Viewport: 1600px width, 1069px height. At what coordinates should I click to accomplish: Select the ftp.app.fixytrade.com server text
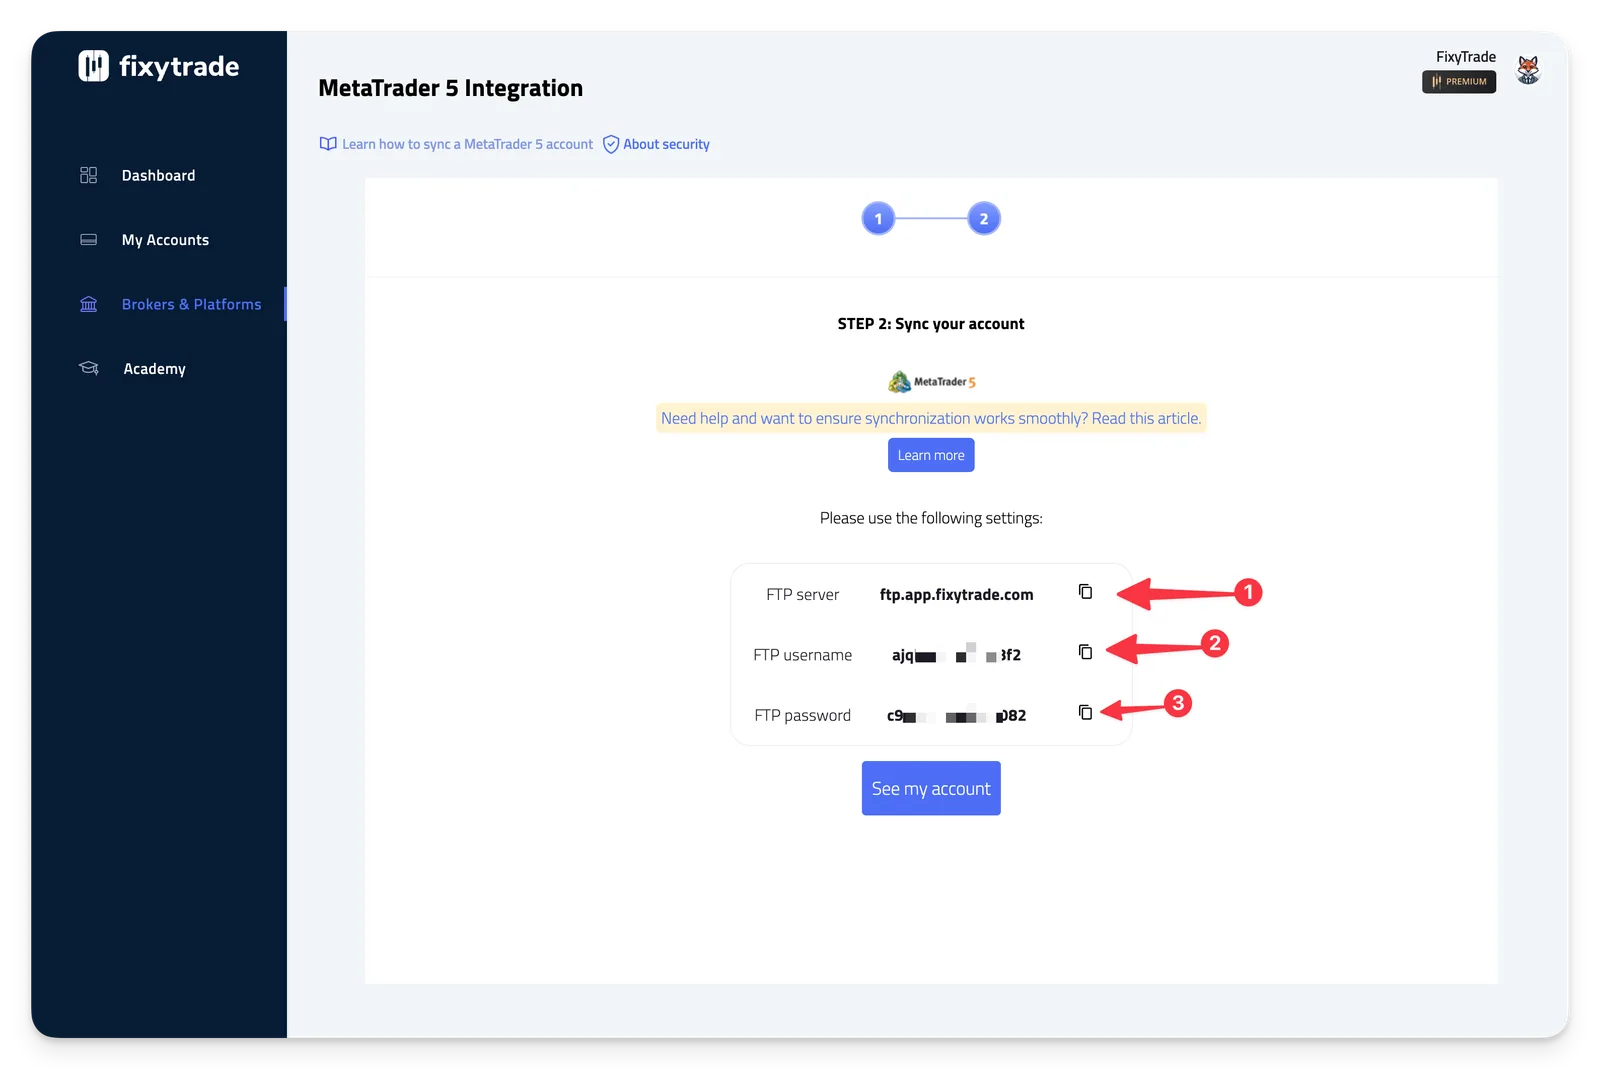(956, 594)
